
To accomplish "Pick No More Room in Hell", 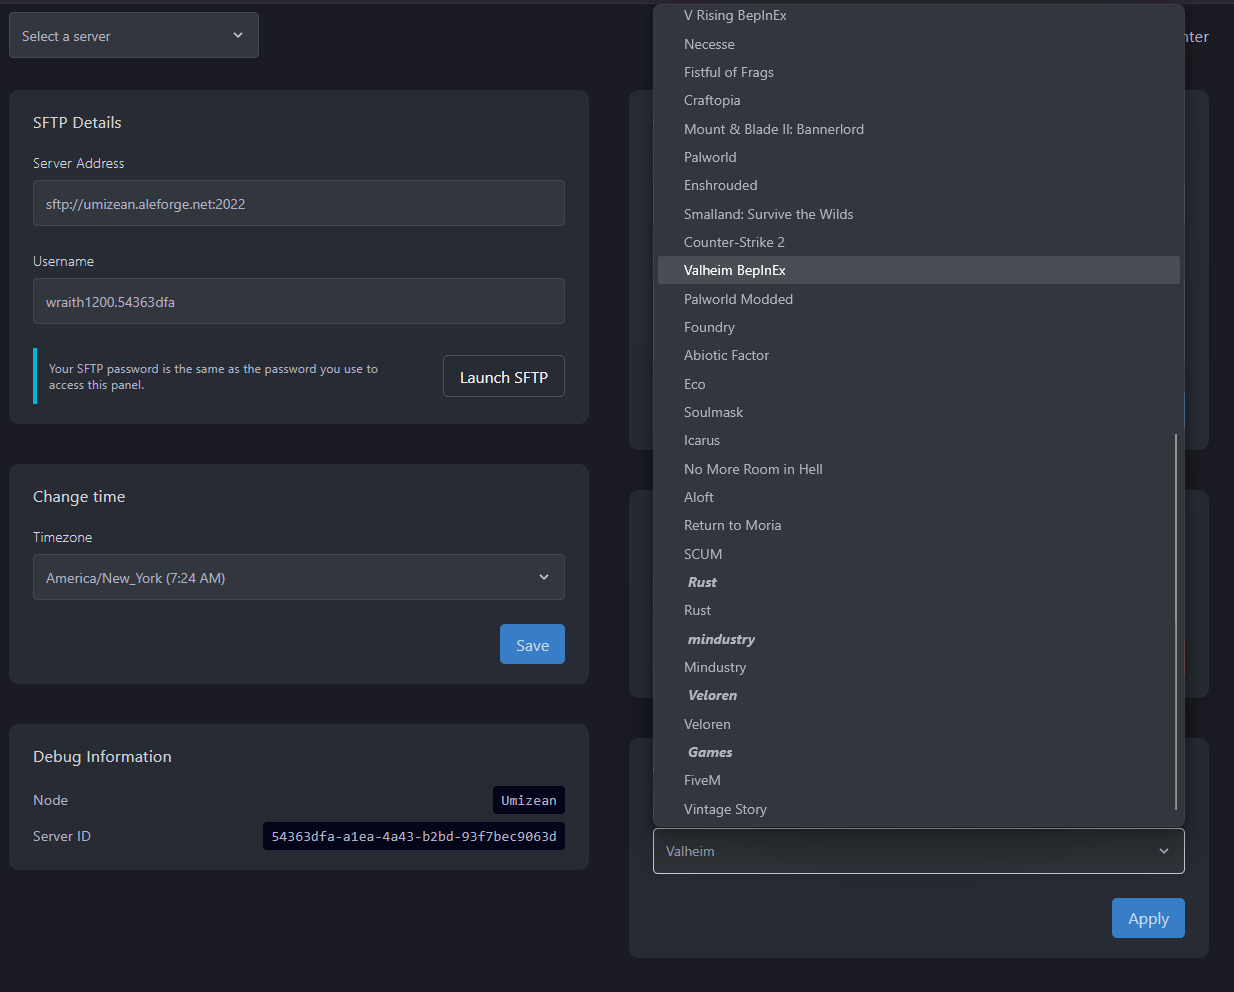I will coord(753,469).
